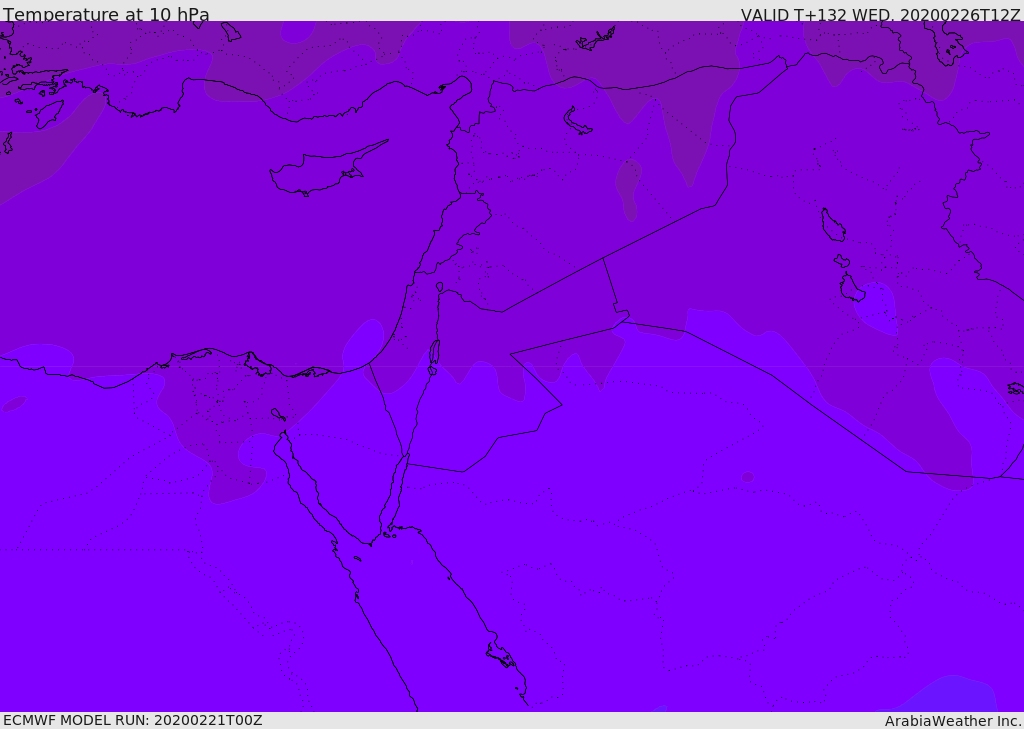The width and height of the screenshot is (1024, 729).
Task: Click Lake Tharthar in central Iraq
Action: (x=832, y=225)
